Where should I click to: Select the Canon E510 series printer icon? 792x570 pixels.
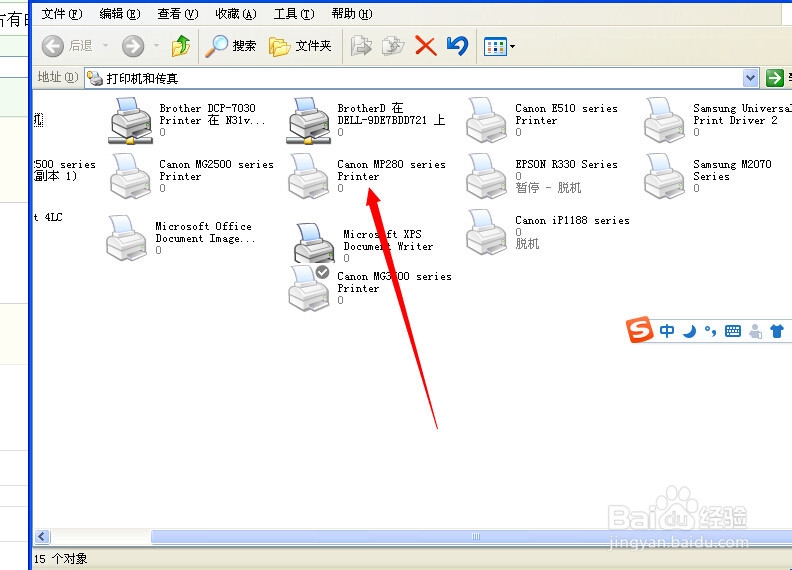click(486, 120)
